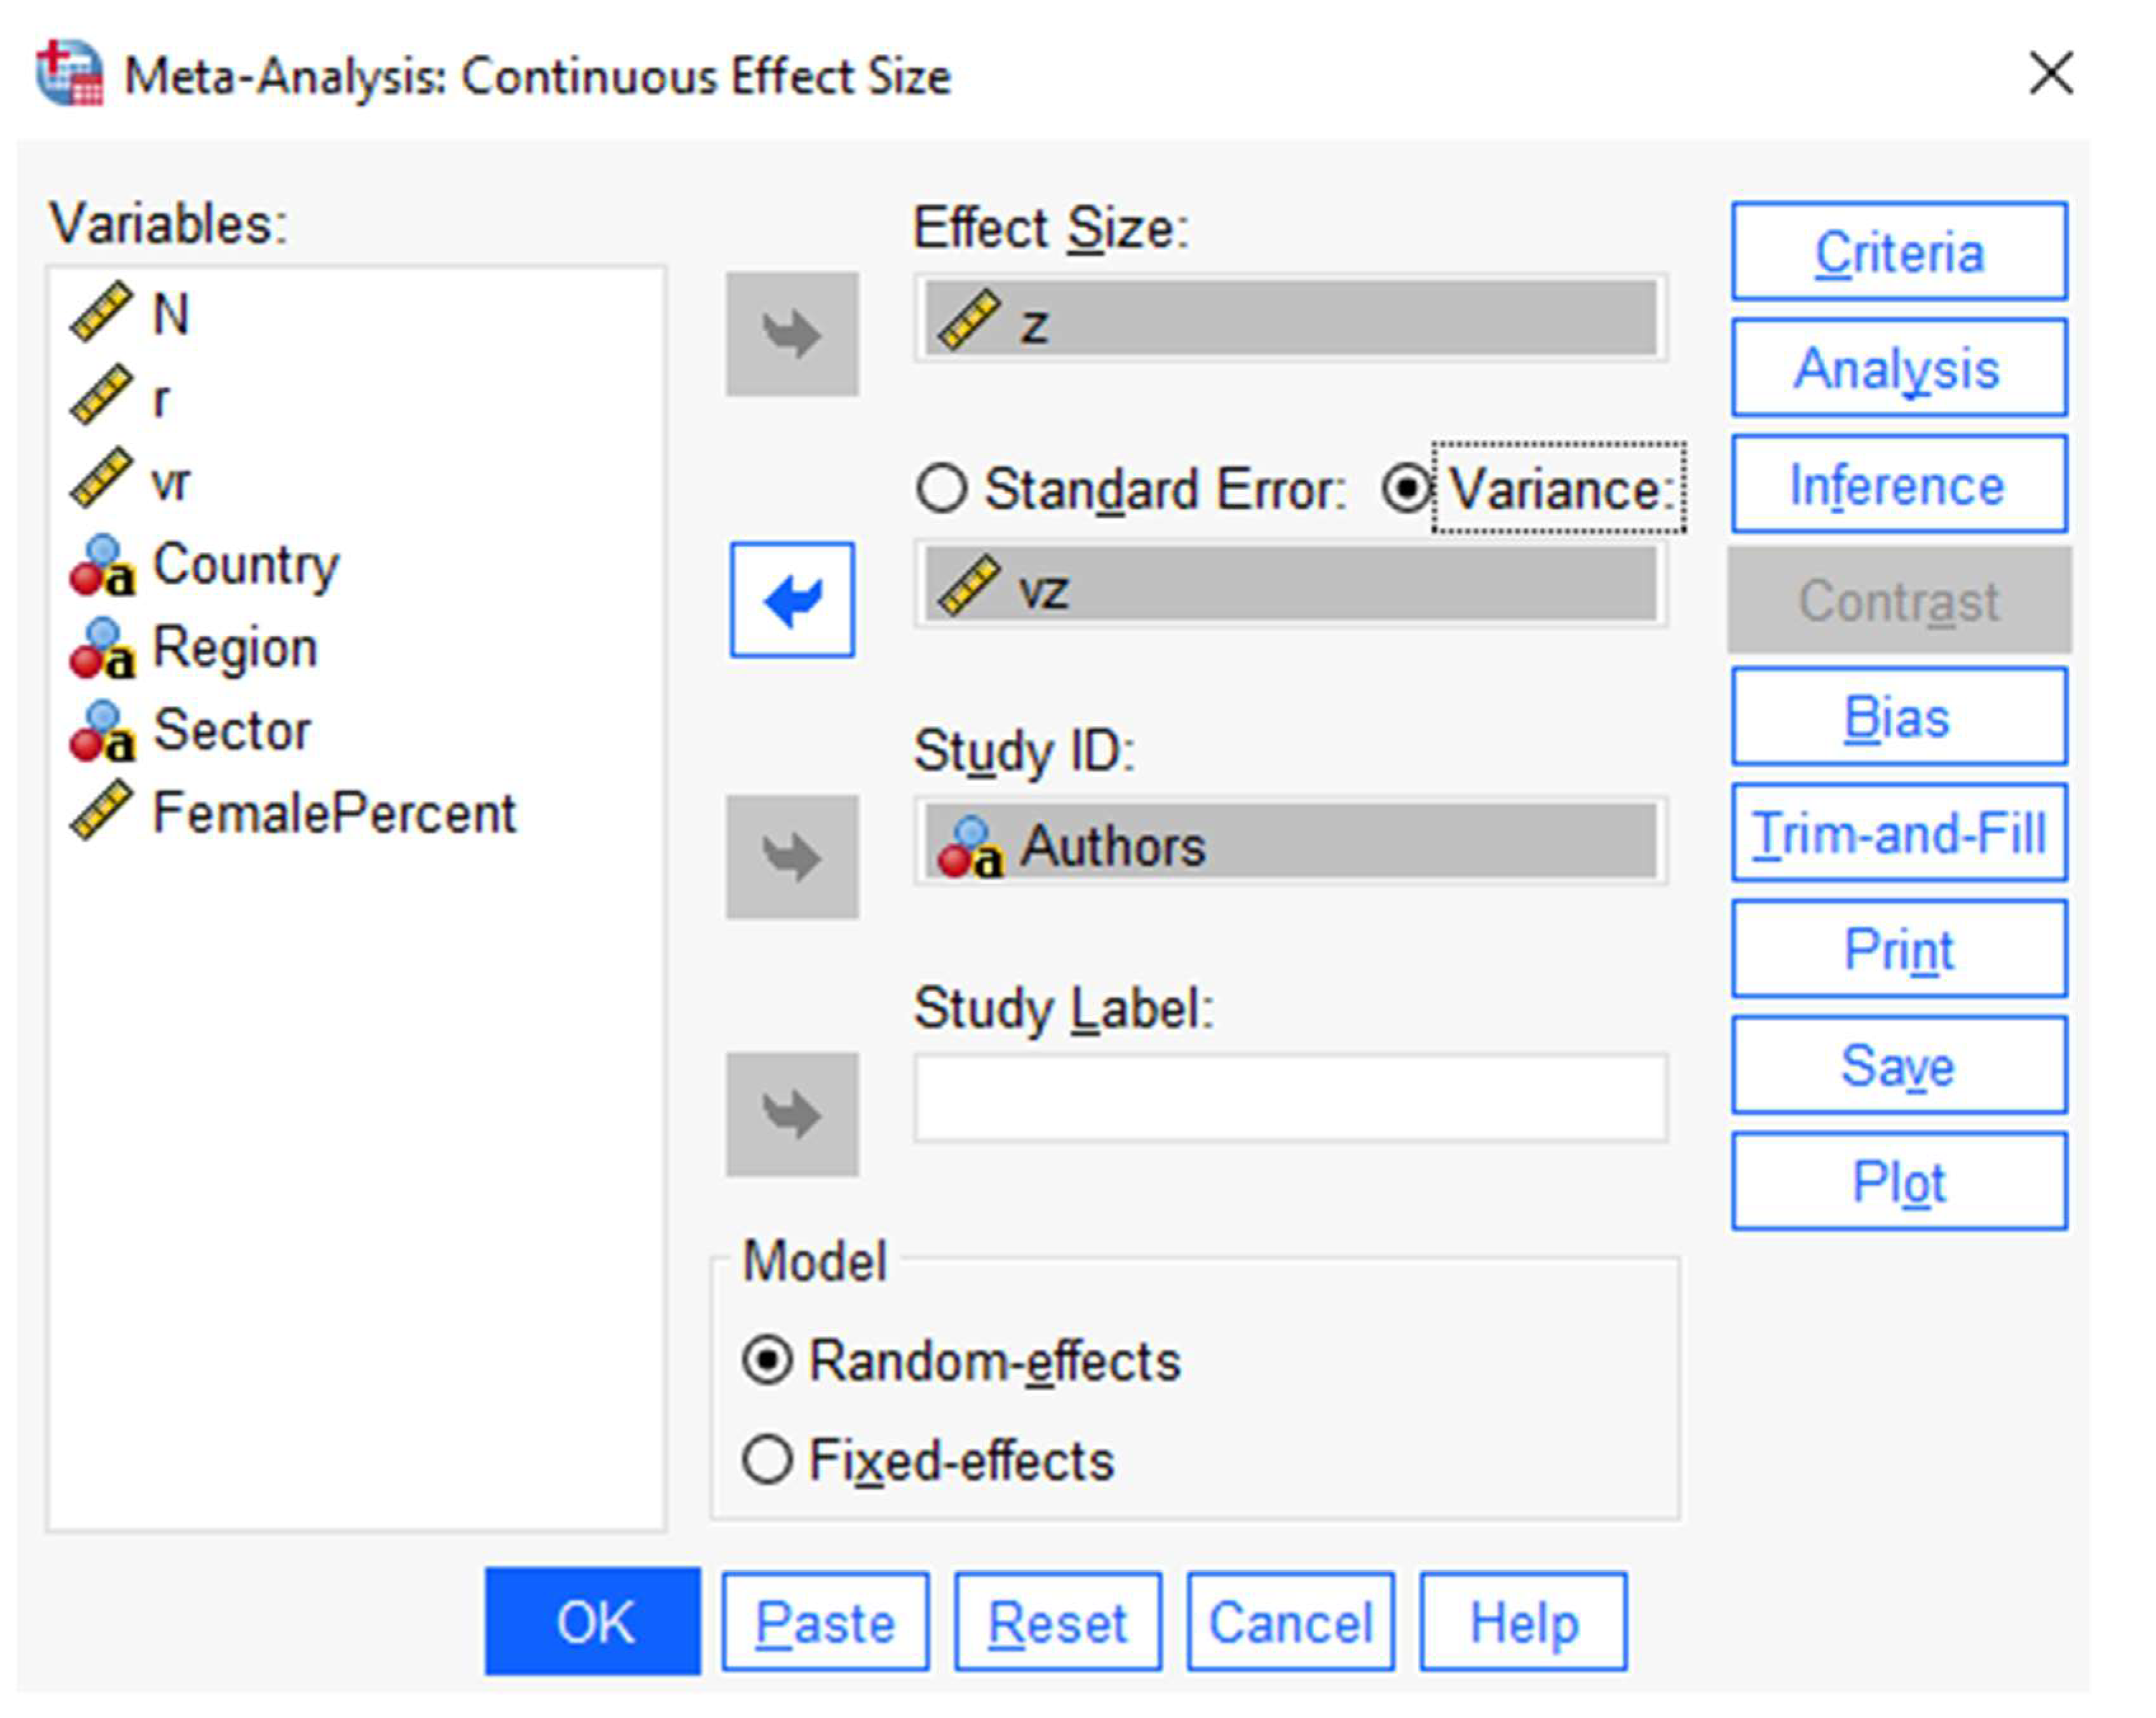Click the arrow button beside Effect Size

coord(791,333)
